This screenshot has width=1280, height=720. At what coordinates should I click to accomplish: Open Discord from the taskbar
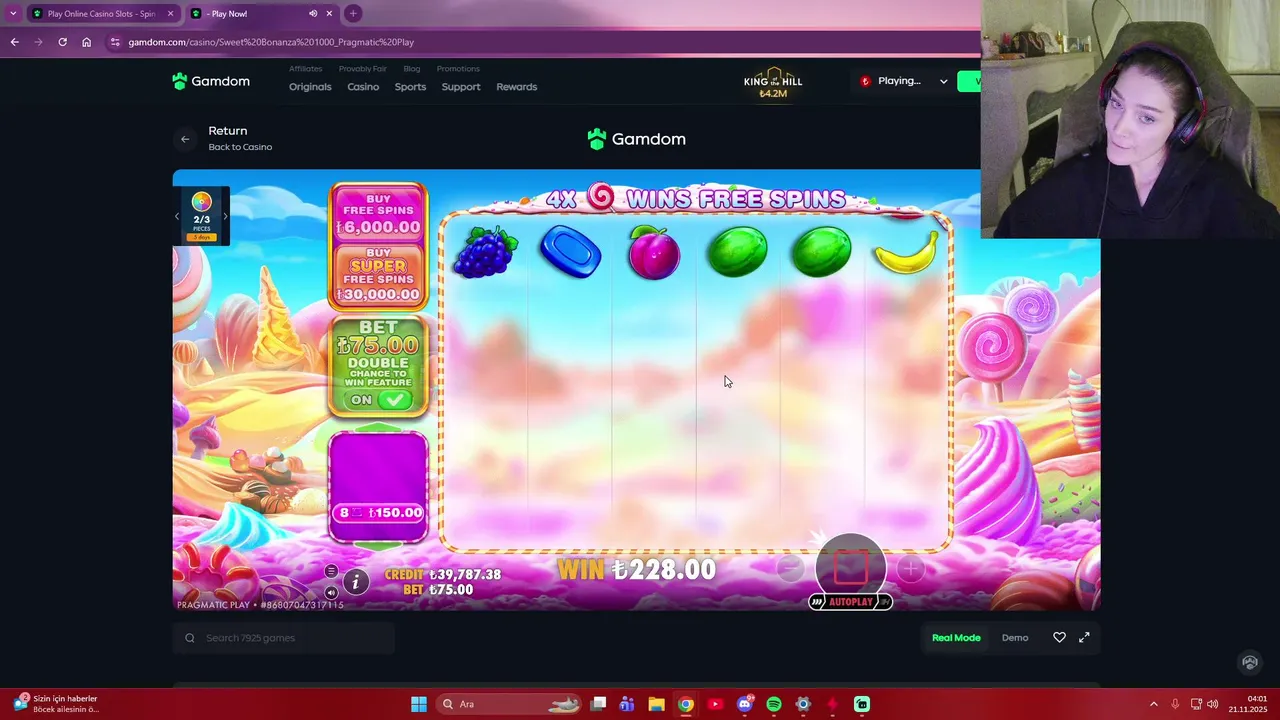point(745,704)
